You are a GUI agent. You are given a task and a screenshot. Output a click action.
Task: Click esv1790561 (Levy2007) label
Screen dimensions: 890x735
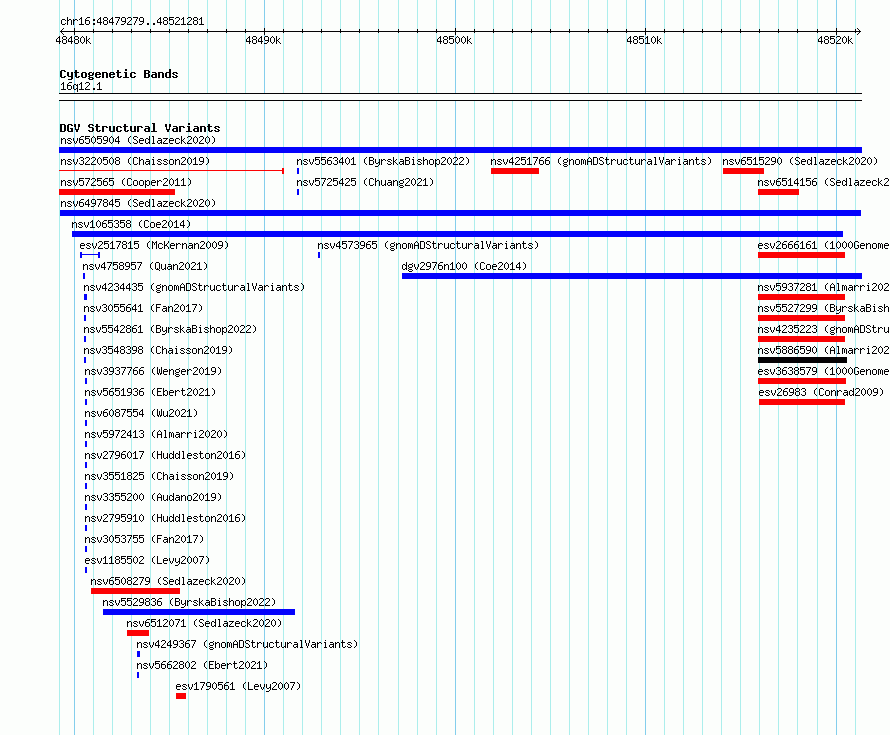(238, 686)
